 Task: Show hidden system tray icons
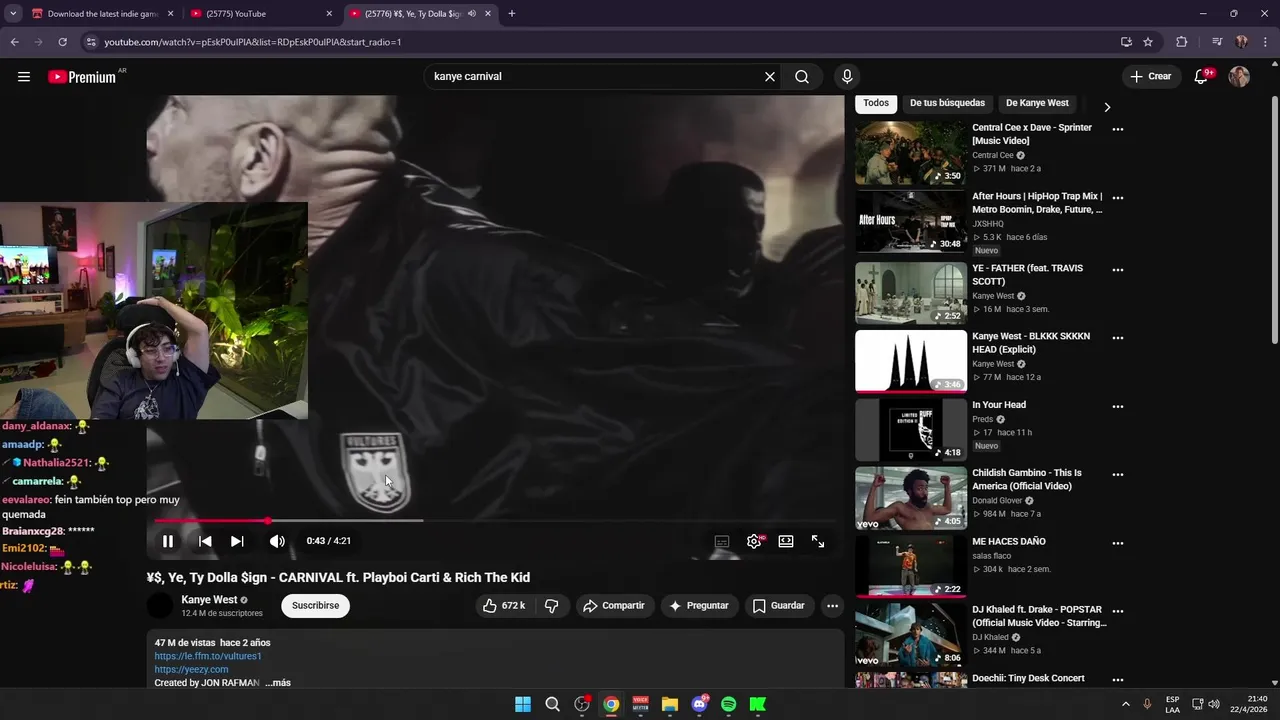click(x=1125, y=704)
